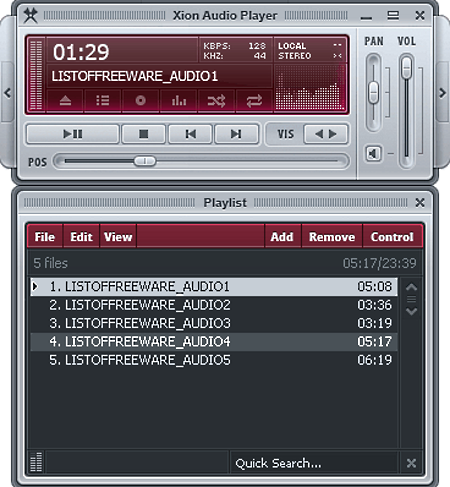Select track 1. LISTOFFREEWARE_AUDIO1

point(214,287)
